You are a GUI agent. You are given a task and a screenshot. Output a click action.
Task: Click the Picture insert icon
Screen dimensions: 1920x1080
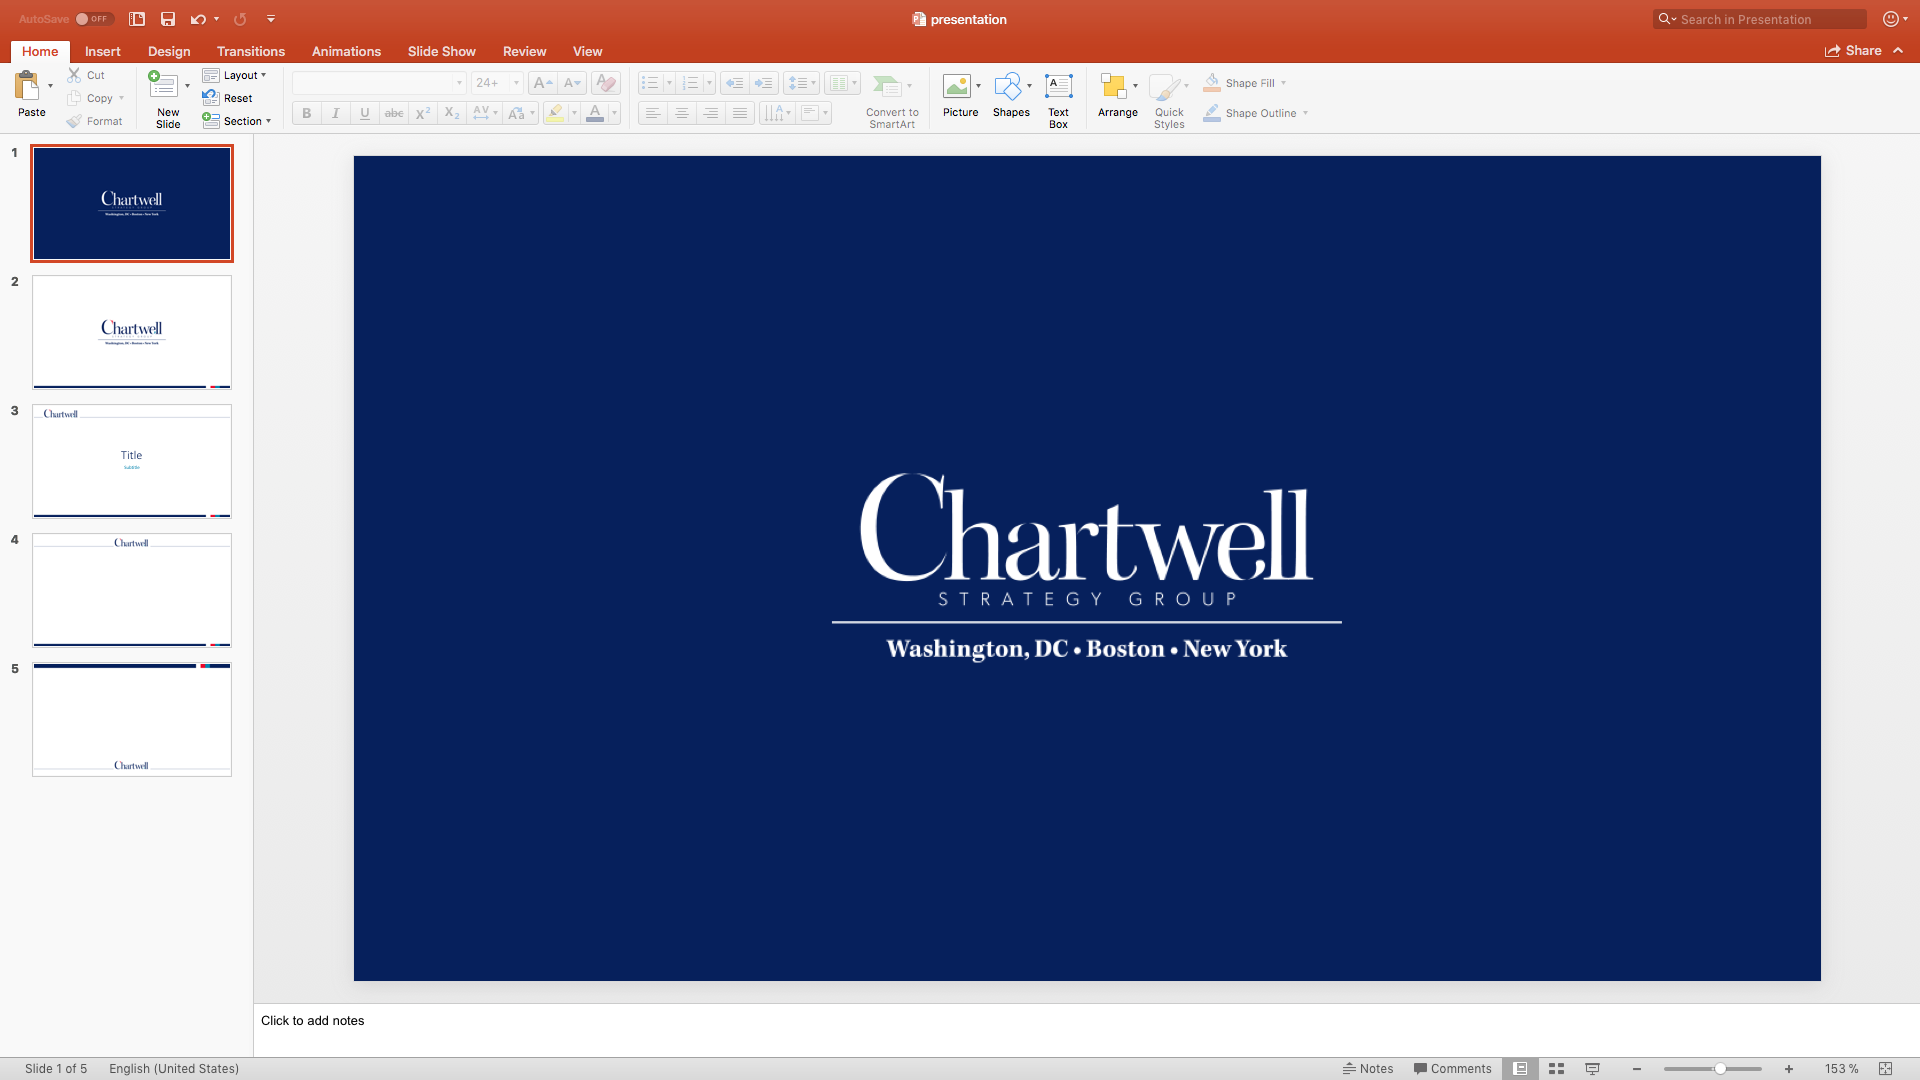click(x=957, y=87)
